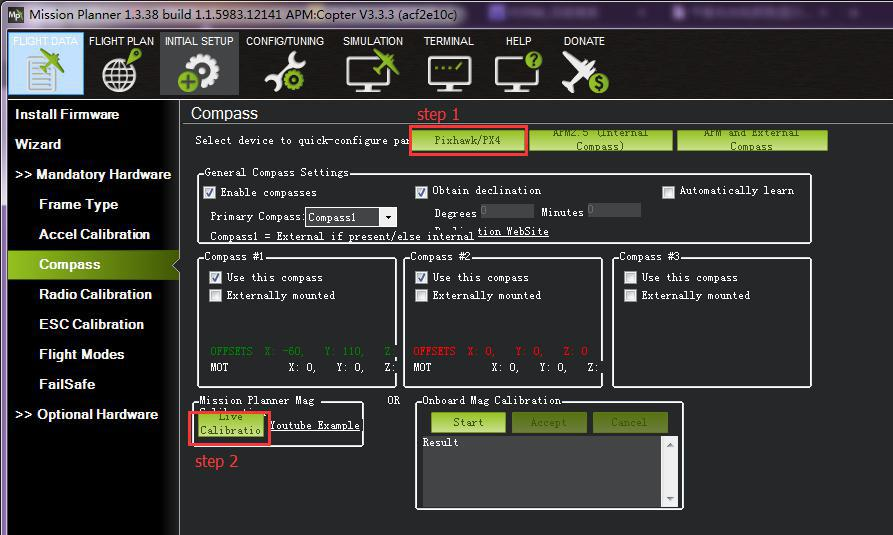This screenshot has width=893, height=535.
Task: Toggle the Enable compasses checkbox
Action: point(210,192)
